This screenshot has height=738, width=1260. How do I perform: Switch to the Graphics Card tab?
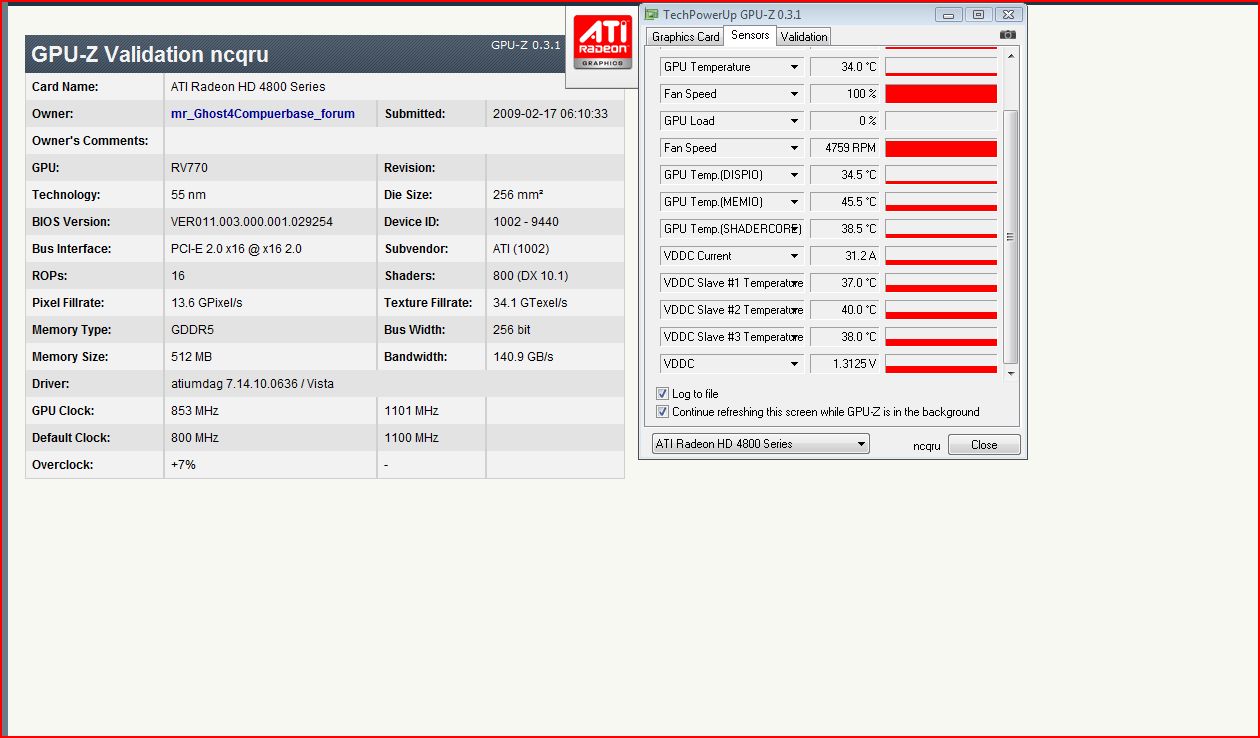[685, 37]
